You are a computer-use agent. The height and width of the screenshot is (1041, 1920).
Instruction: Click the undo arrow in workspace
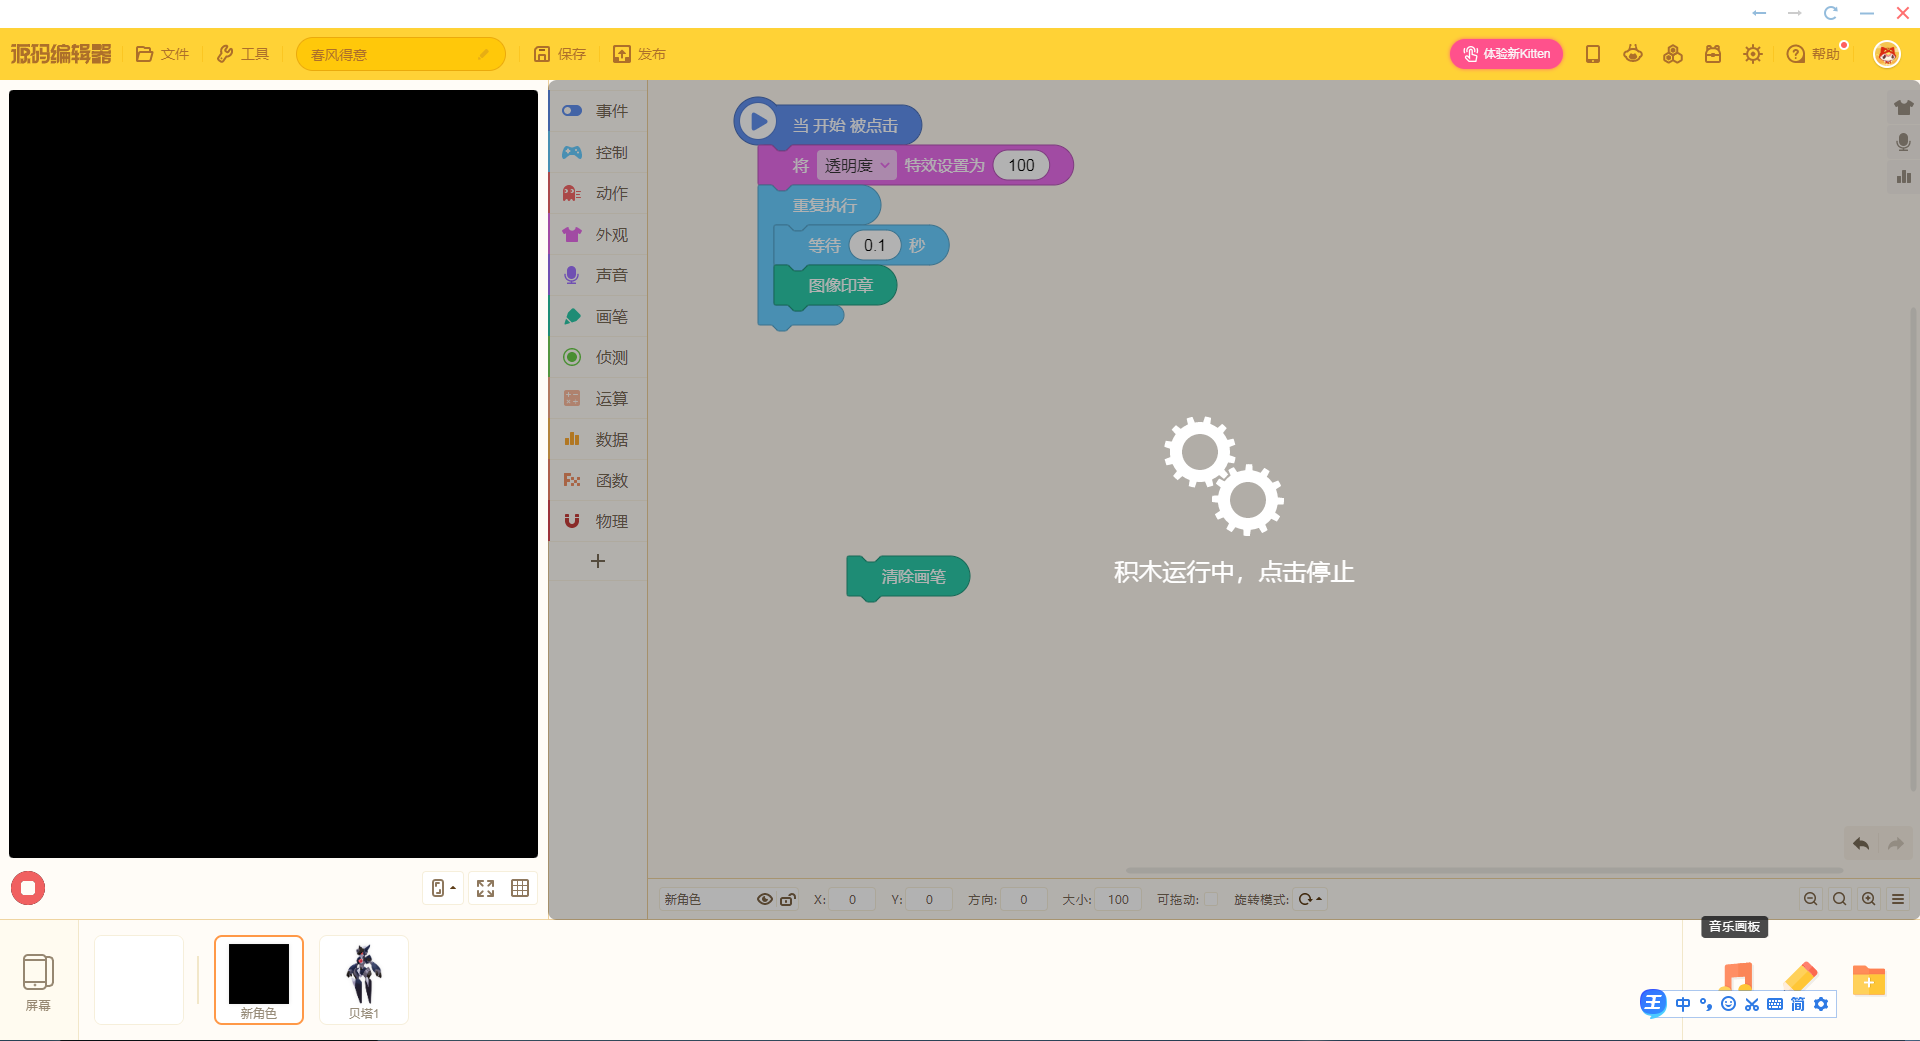[1861, 844]
